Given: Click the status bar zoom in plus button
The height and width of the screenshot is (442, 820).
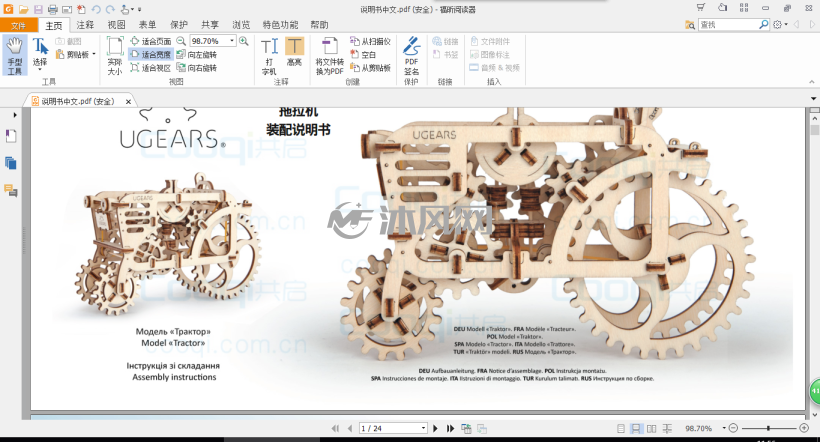Looking at the screenshot, I should coord(804,428).
